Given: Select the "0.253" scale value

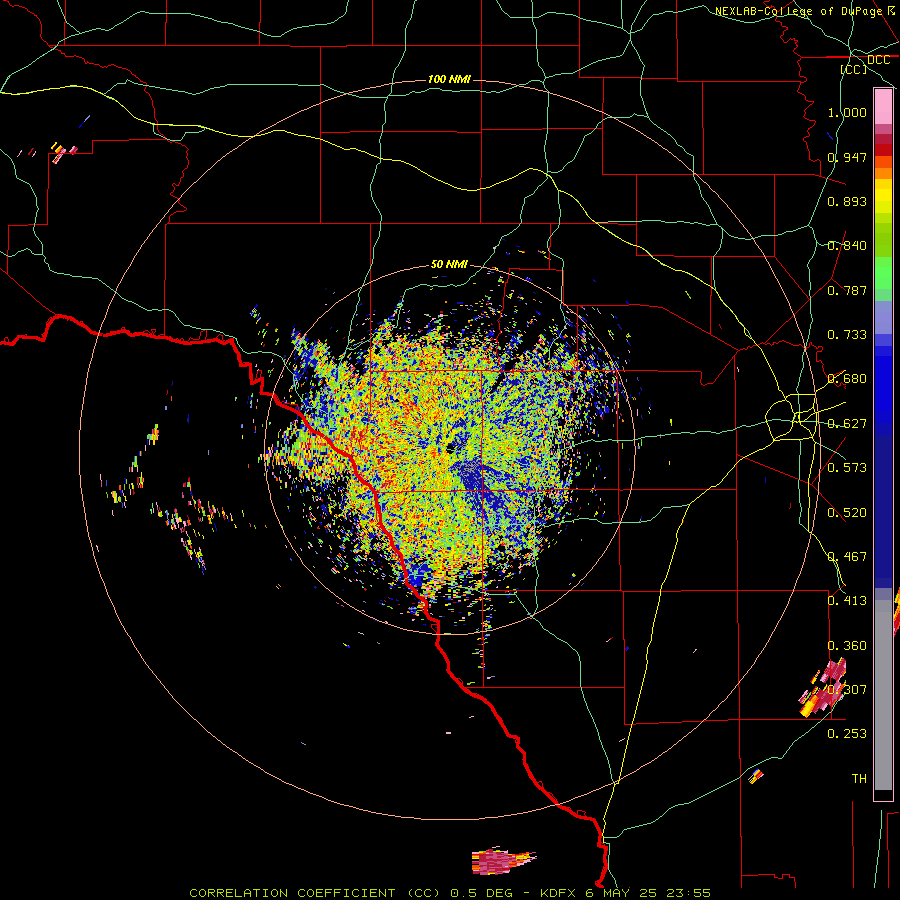Looking at the screenshot, I should coord(847,734).
